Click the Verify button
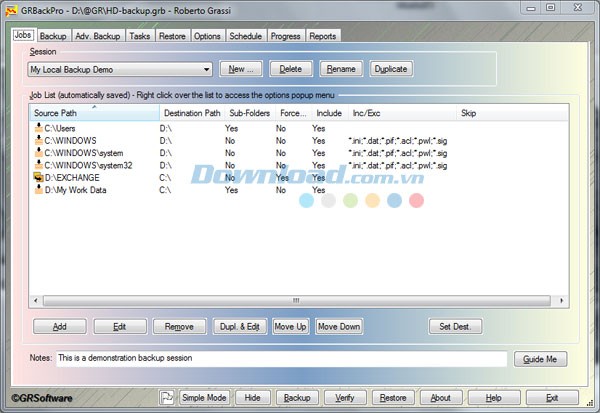 (345, 397)
